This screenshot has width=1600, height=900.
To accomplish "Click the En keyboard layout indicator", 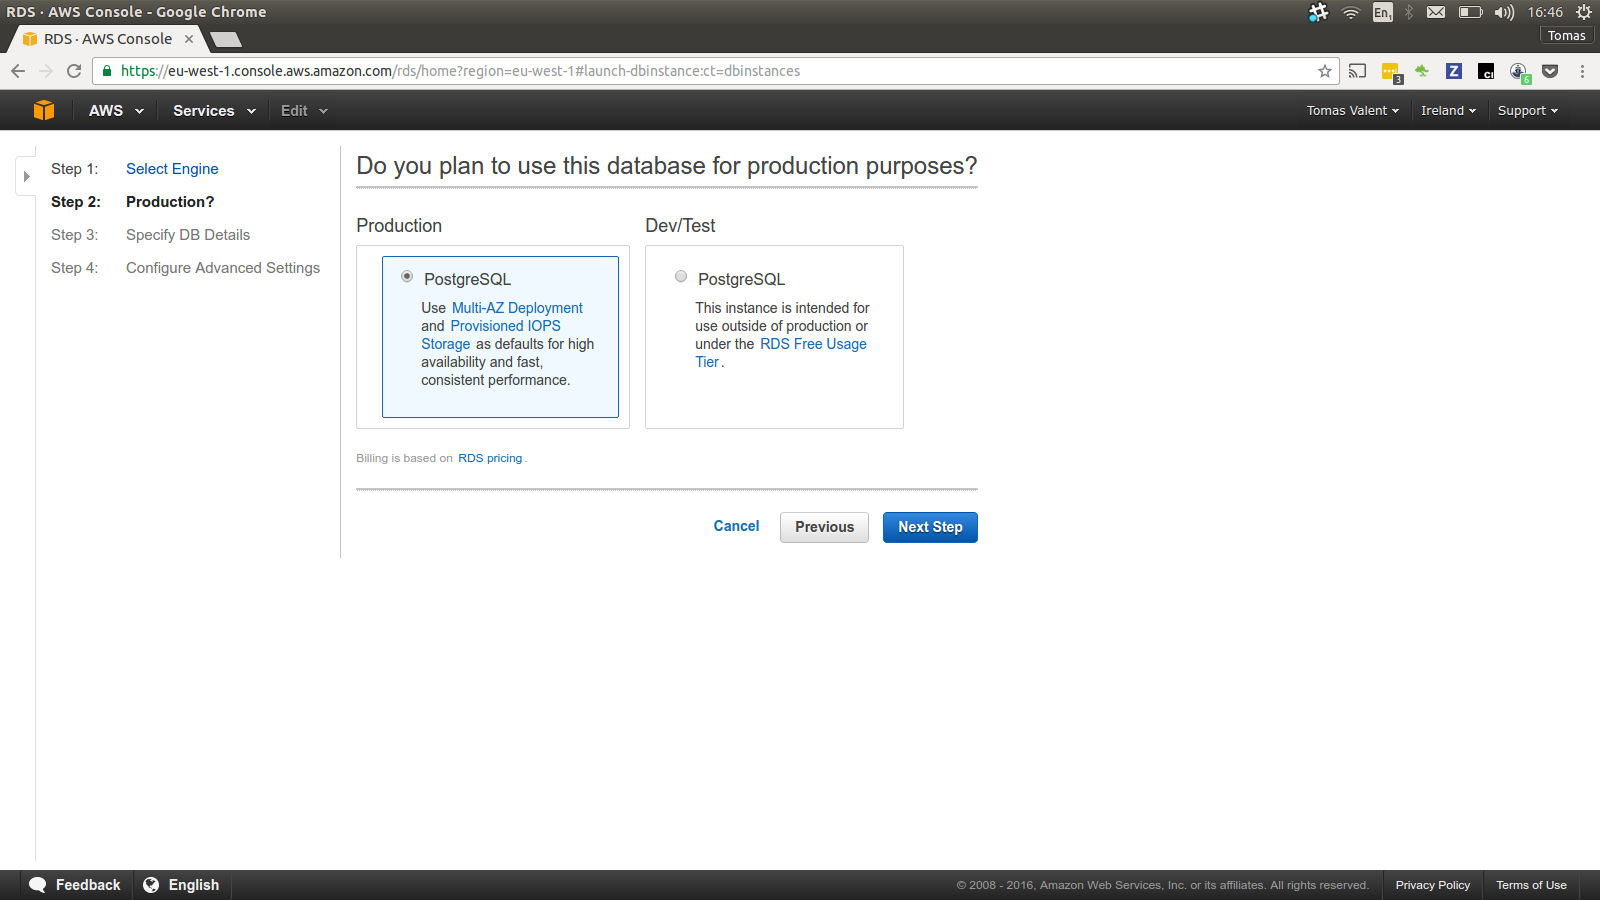I will [1382, 12].
